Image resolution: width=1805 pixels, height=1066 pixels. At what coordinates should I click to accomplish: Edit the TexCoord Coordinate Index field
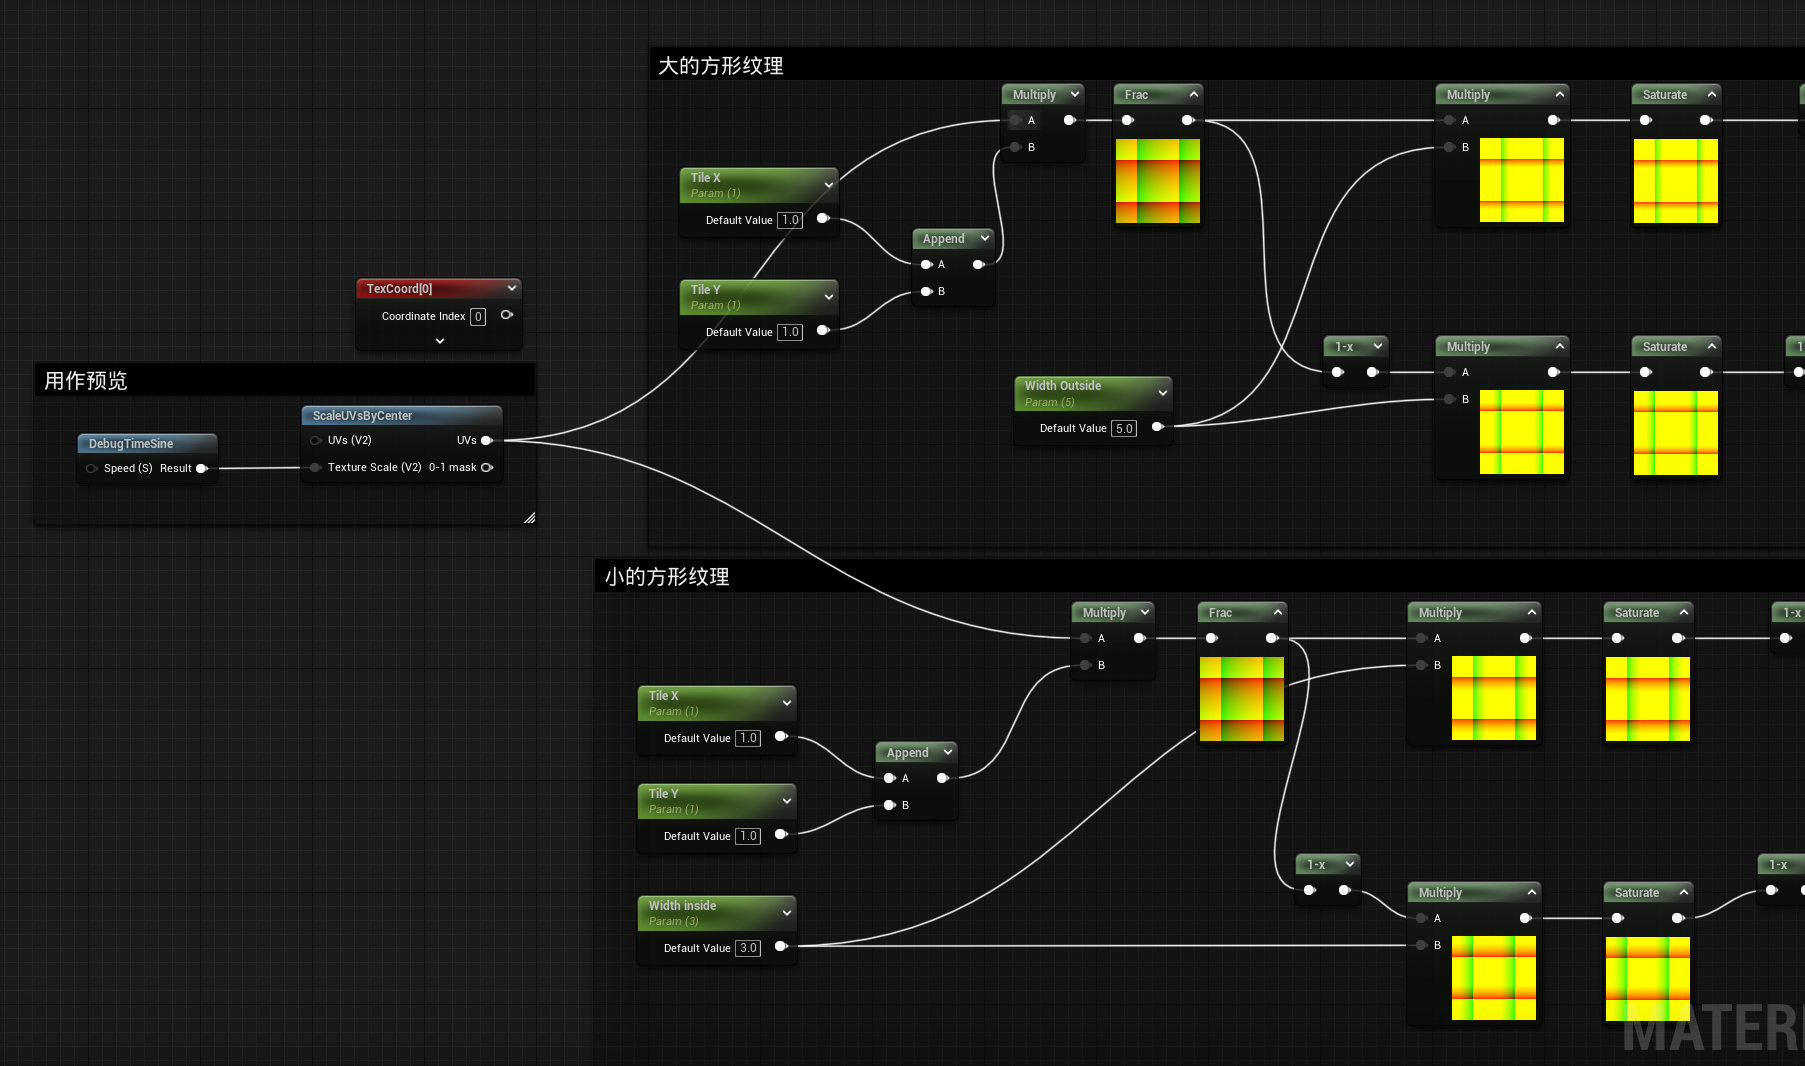478,316
